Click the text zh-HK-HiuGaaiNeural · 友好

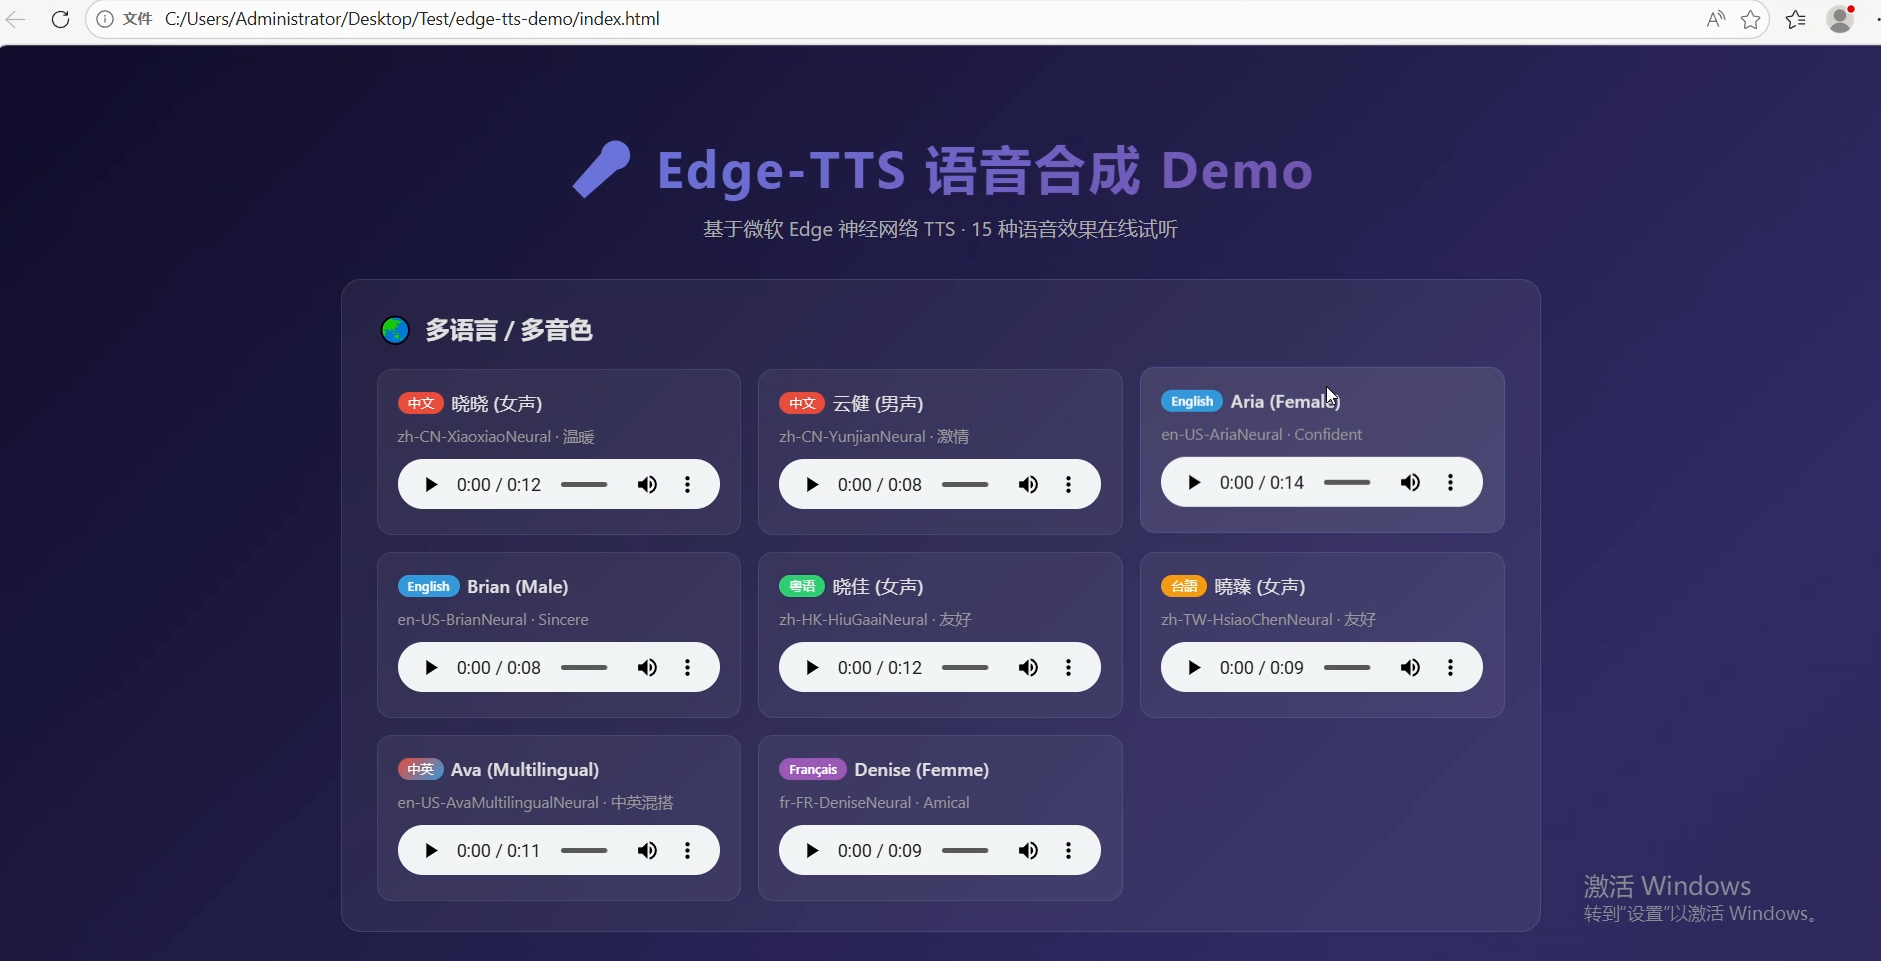pyautogui.click(x=875, y=620)
